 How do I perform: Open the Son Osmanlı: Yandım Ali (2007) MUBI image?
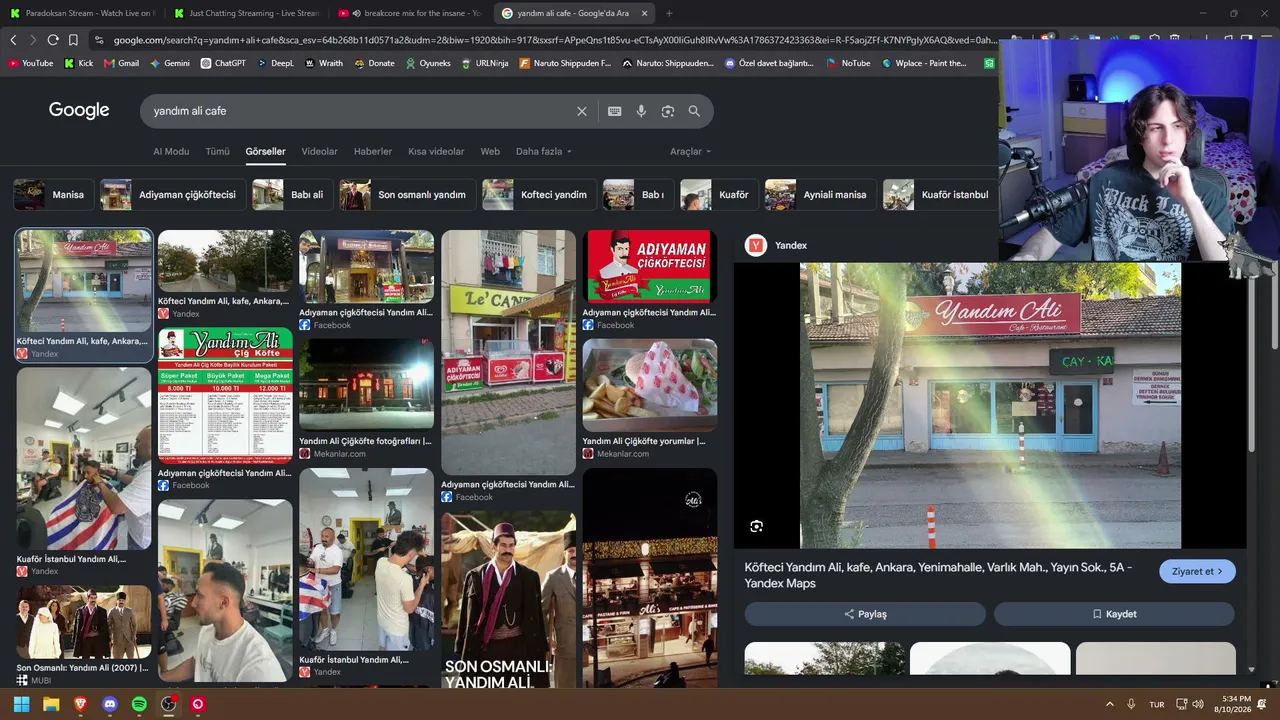tap(84, 622)
